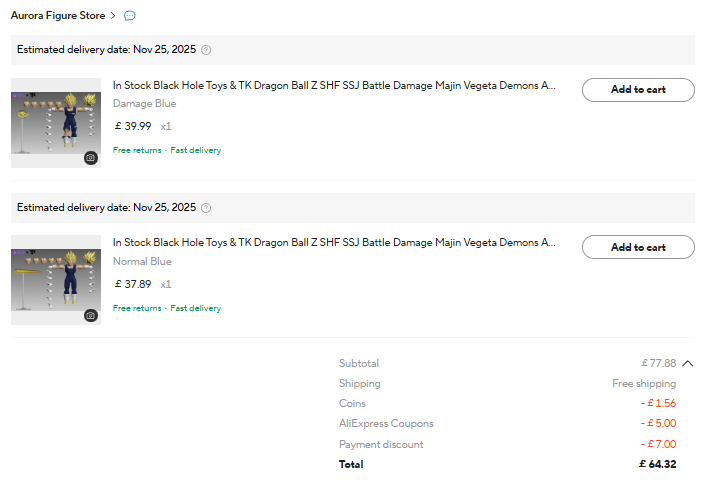This screenshot has width=706, height=483.
Task: Open the Normal Blue product thumbnail
Action: tap(56, 280)
